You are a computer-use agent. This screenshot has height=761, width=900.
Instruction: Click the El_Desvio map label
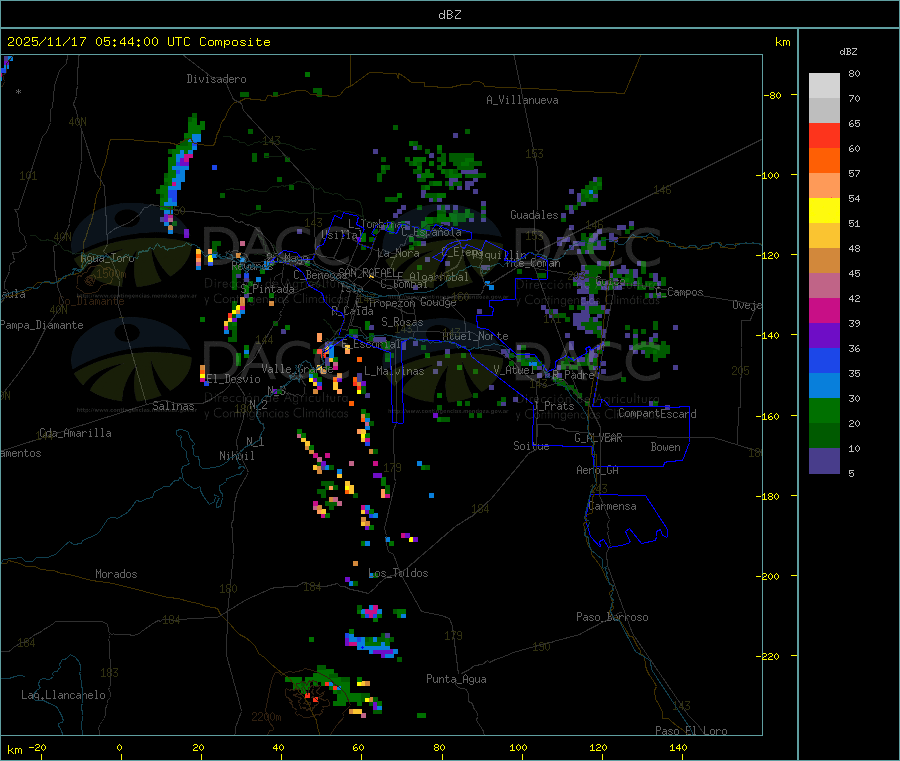coord(234,379)
